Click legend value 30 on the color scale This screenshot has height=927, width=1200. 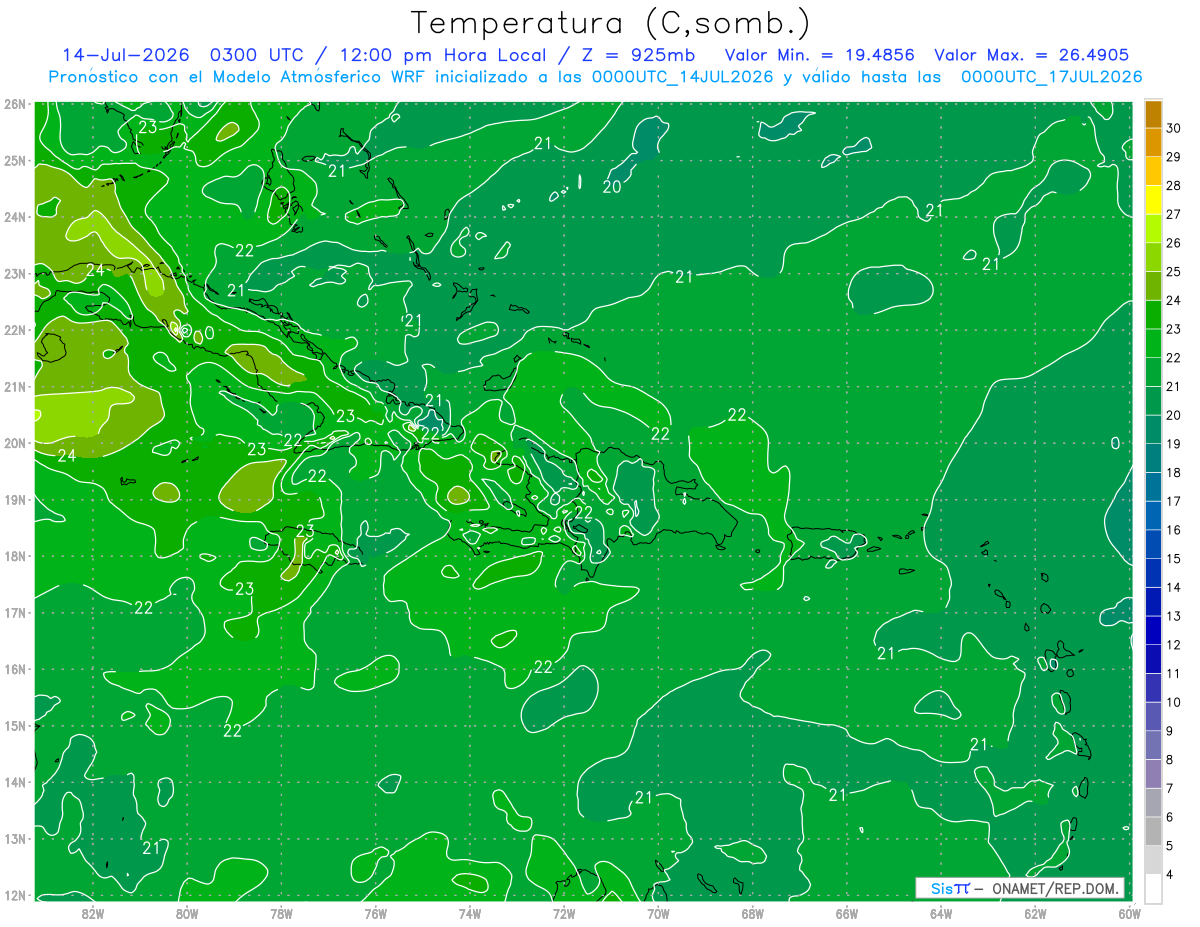pos(1173,128)
